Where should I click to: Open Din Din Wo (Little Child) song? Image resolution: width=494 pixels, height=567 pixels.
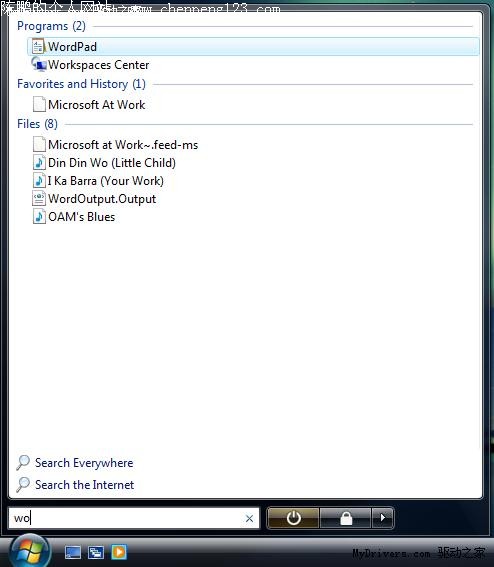(x=112, y=163)
